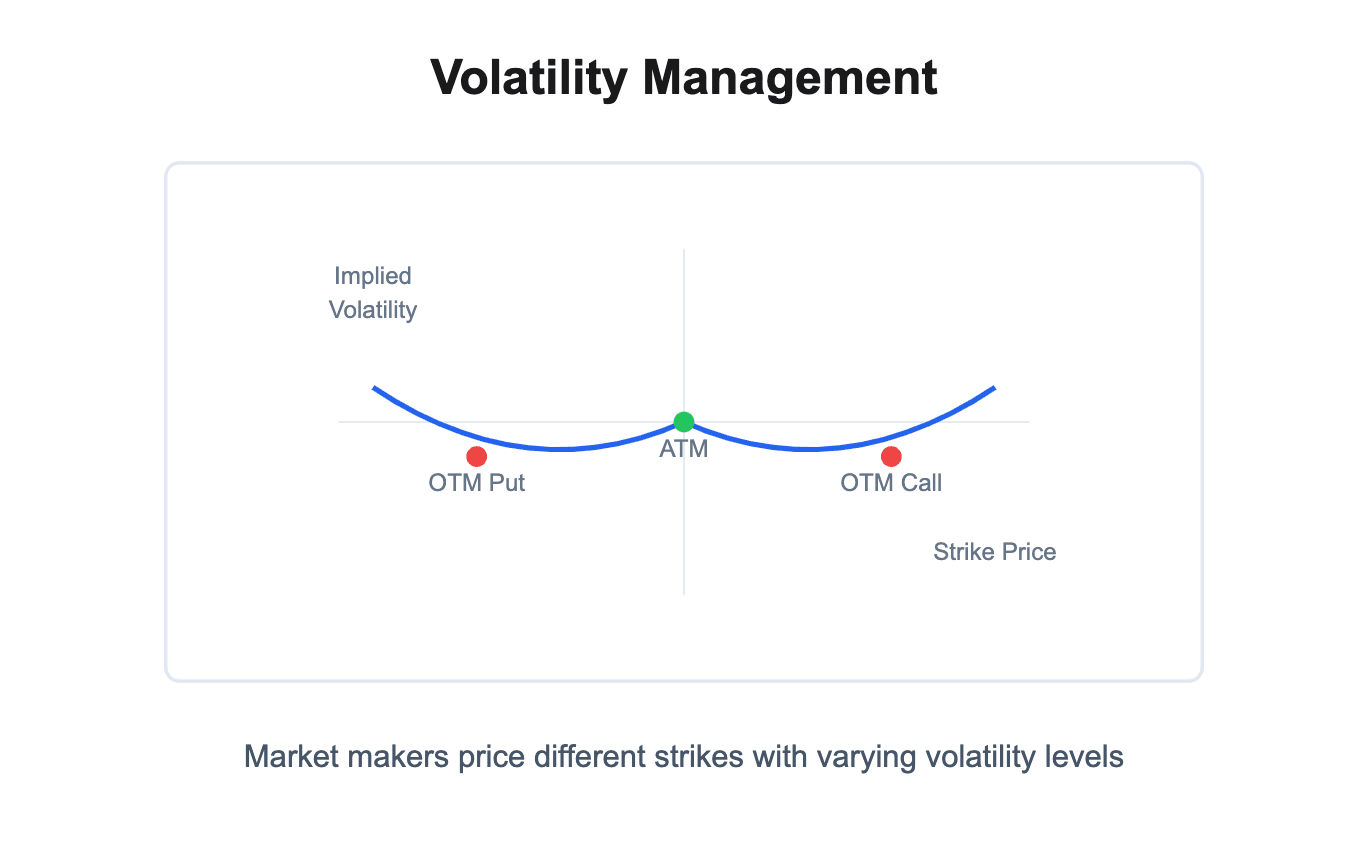Viewport: 1364px width, 844px height.
Task: Click the word "Implied" on the chart
Action: (373, 276)
